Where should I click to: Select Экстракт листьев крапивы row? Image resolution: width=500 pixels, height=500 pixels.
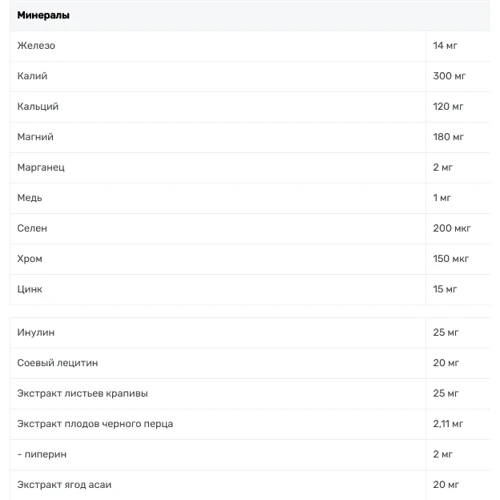pos(250,394)
